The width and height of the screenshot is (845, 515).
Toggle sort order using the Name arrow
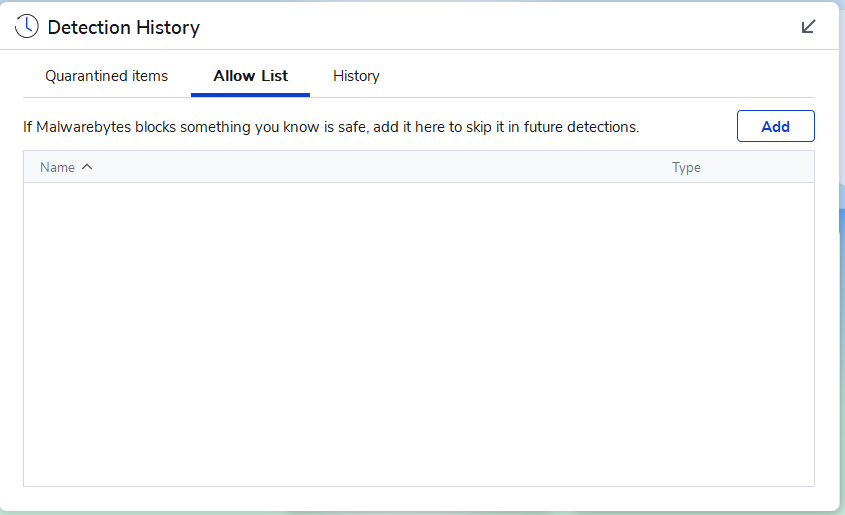(87, 167)
